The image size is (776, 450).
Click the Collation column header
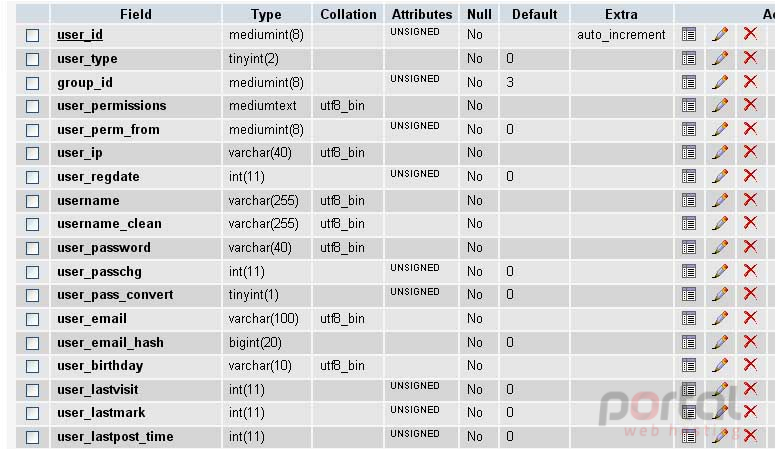[348, 14]
